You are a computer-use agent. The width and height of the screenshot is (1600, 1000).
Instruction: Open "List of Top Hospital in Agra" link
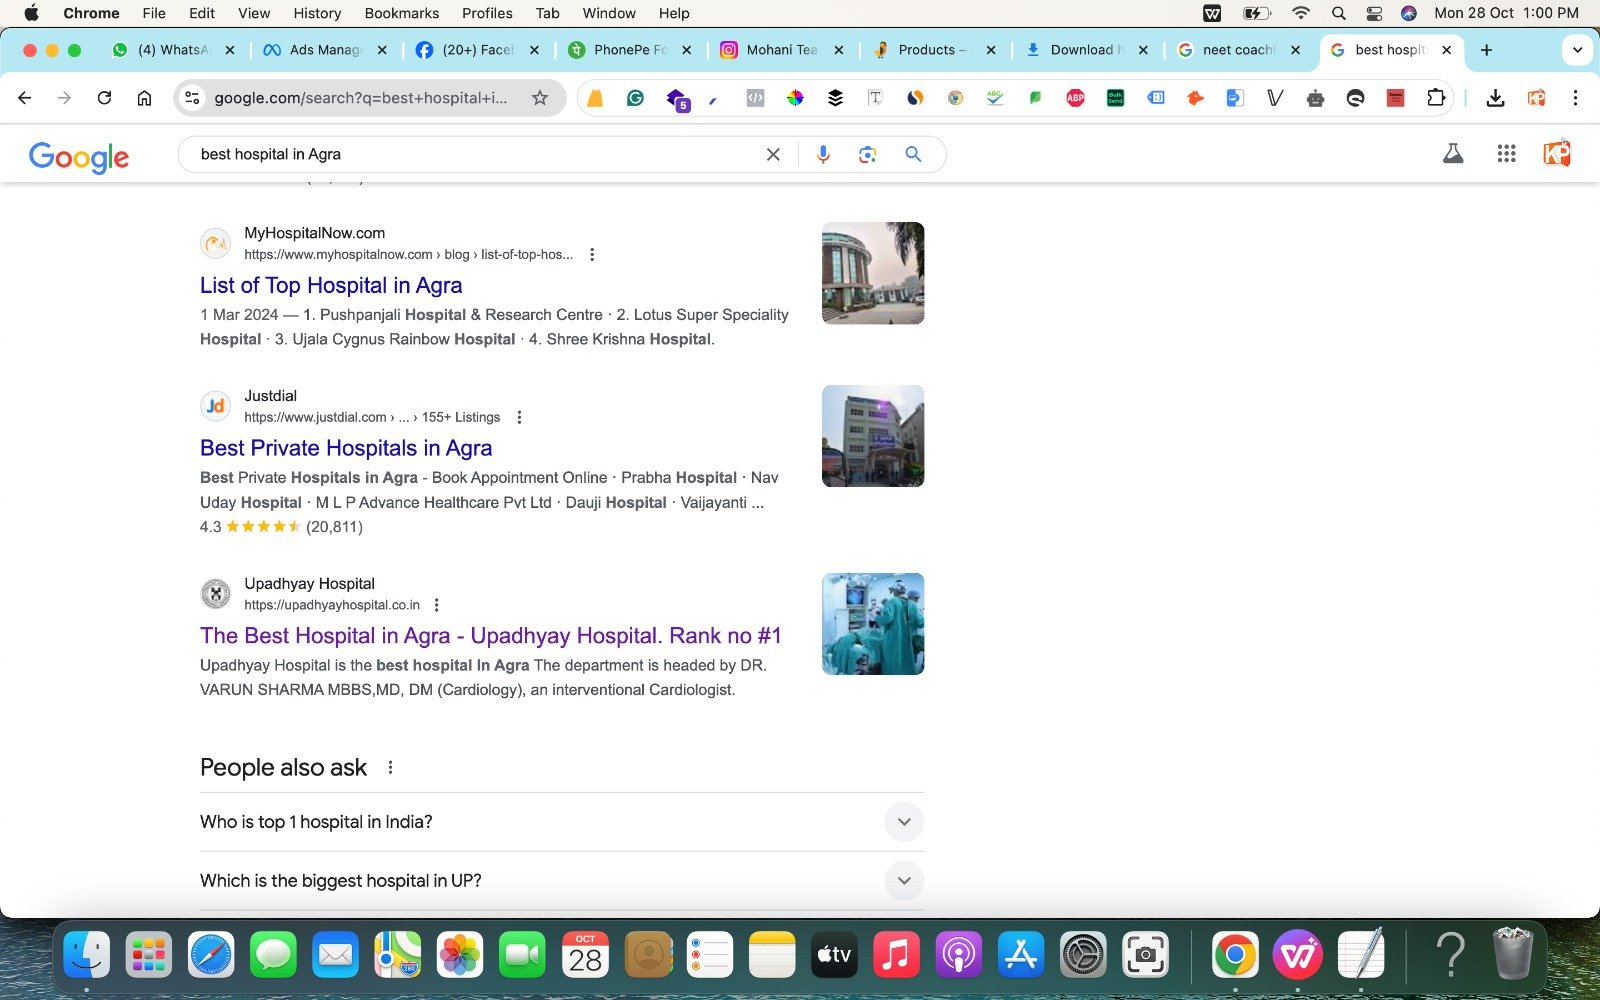coord(331,285)
